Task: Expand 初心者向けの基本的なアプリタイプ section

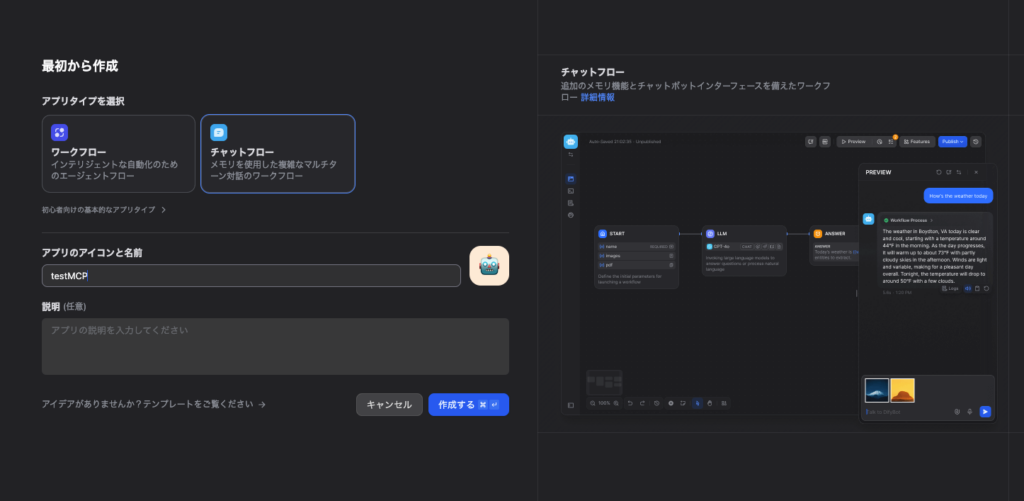Action: tap(104, 210)
